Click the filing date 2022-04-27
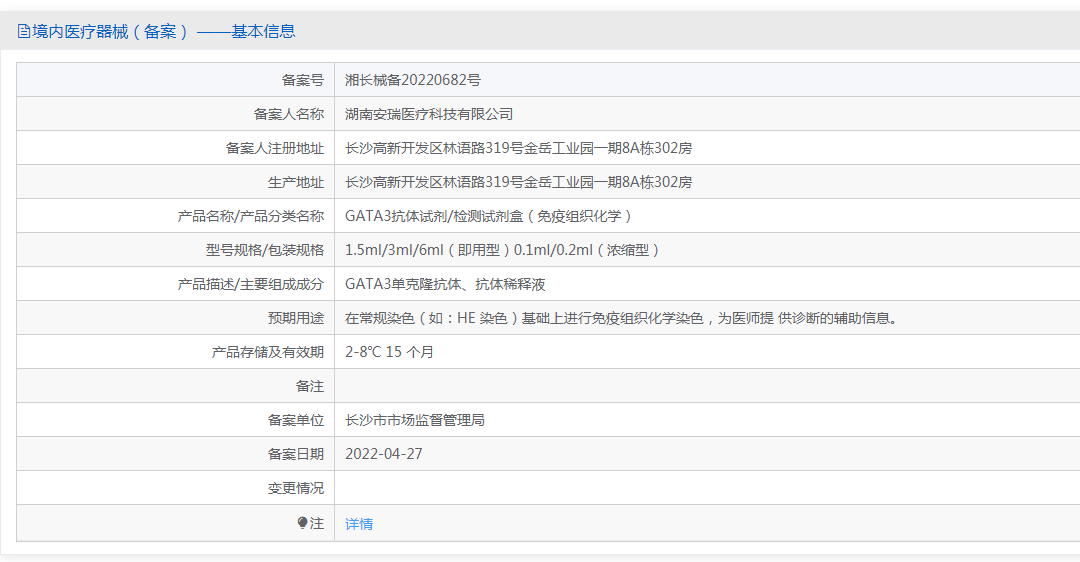 tap(384, 454)
